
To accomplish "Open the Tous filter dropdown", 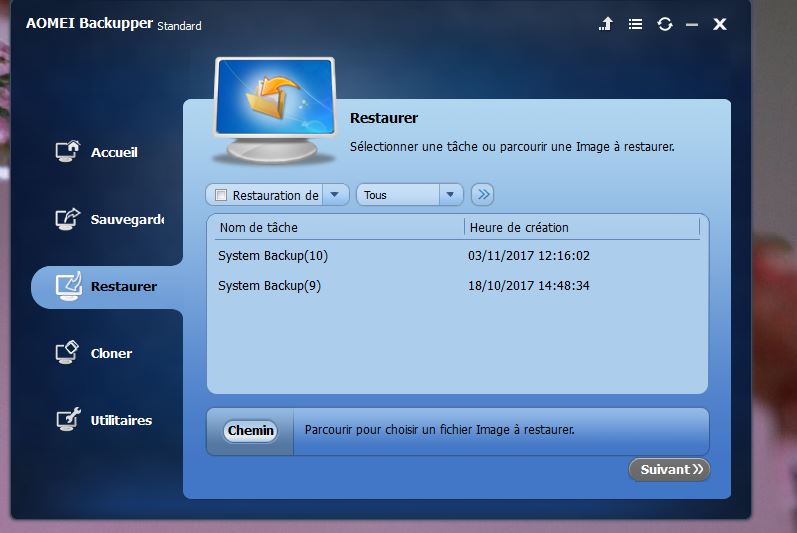I will 410,195.
